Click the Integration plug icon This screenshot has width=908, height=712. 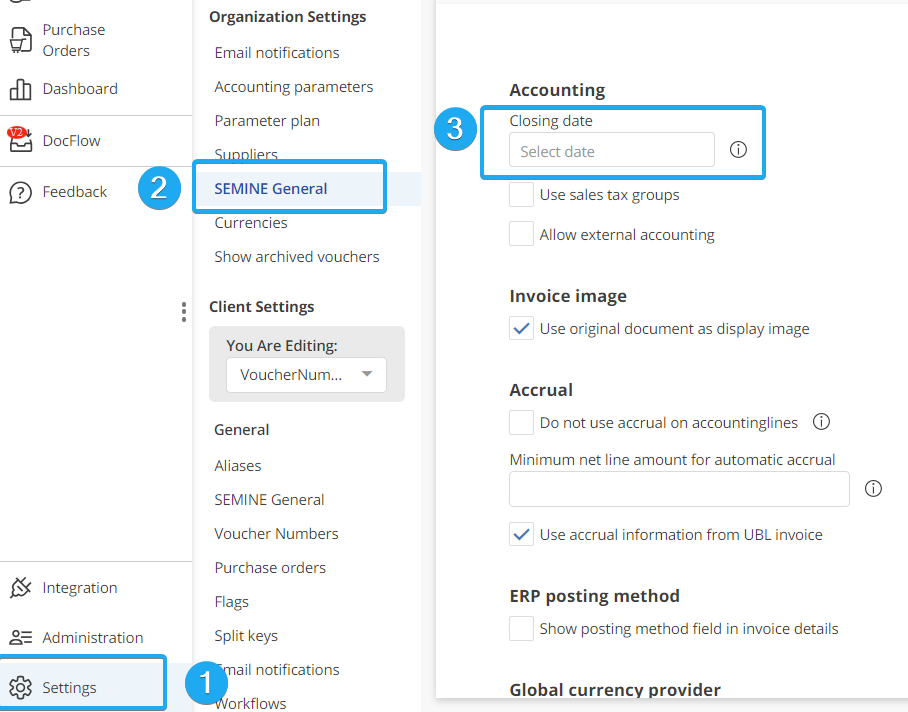(20, 588)
